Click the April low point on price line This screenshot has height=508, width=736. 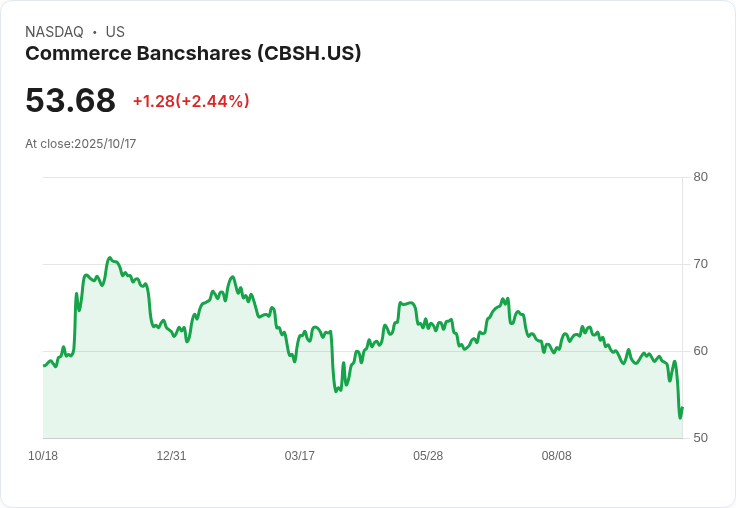(x=336, y=391)
